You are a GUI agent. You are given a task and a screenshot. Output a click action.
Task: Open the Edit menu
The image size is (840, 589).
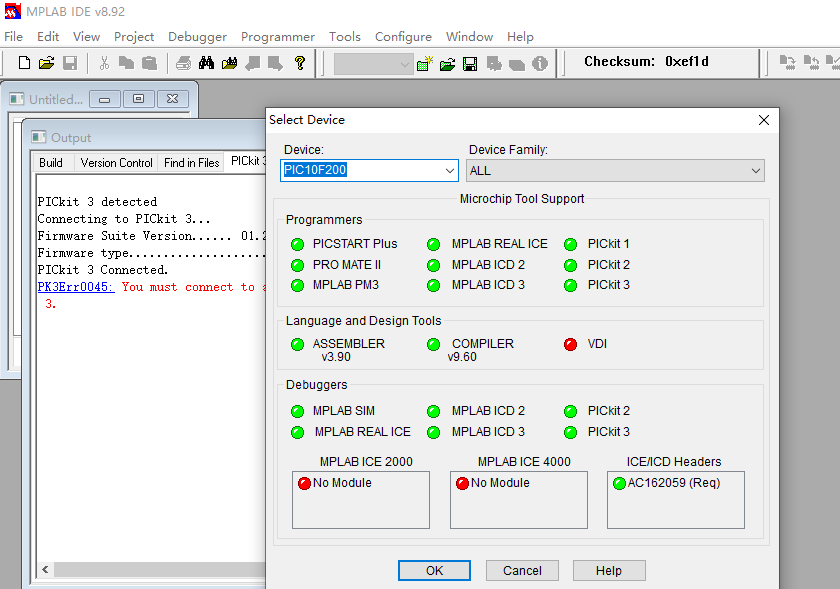coord(48,36)
